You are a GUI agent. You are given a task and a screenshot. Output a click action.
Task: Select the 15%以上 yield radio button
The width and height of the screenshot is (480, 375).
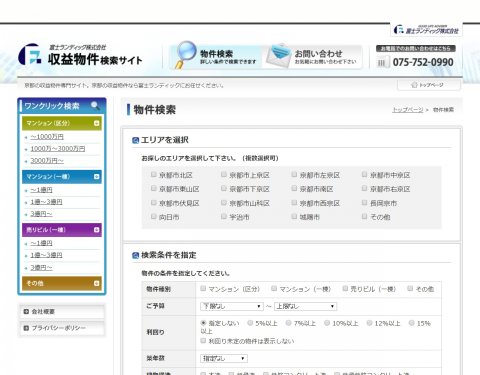412,323
